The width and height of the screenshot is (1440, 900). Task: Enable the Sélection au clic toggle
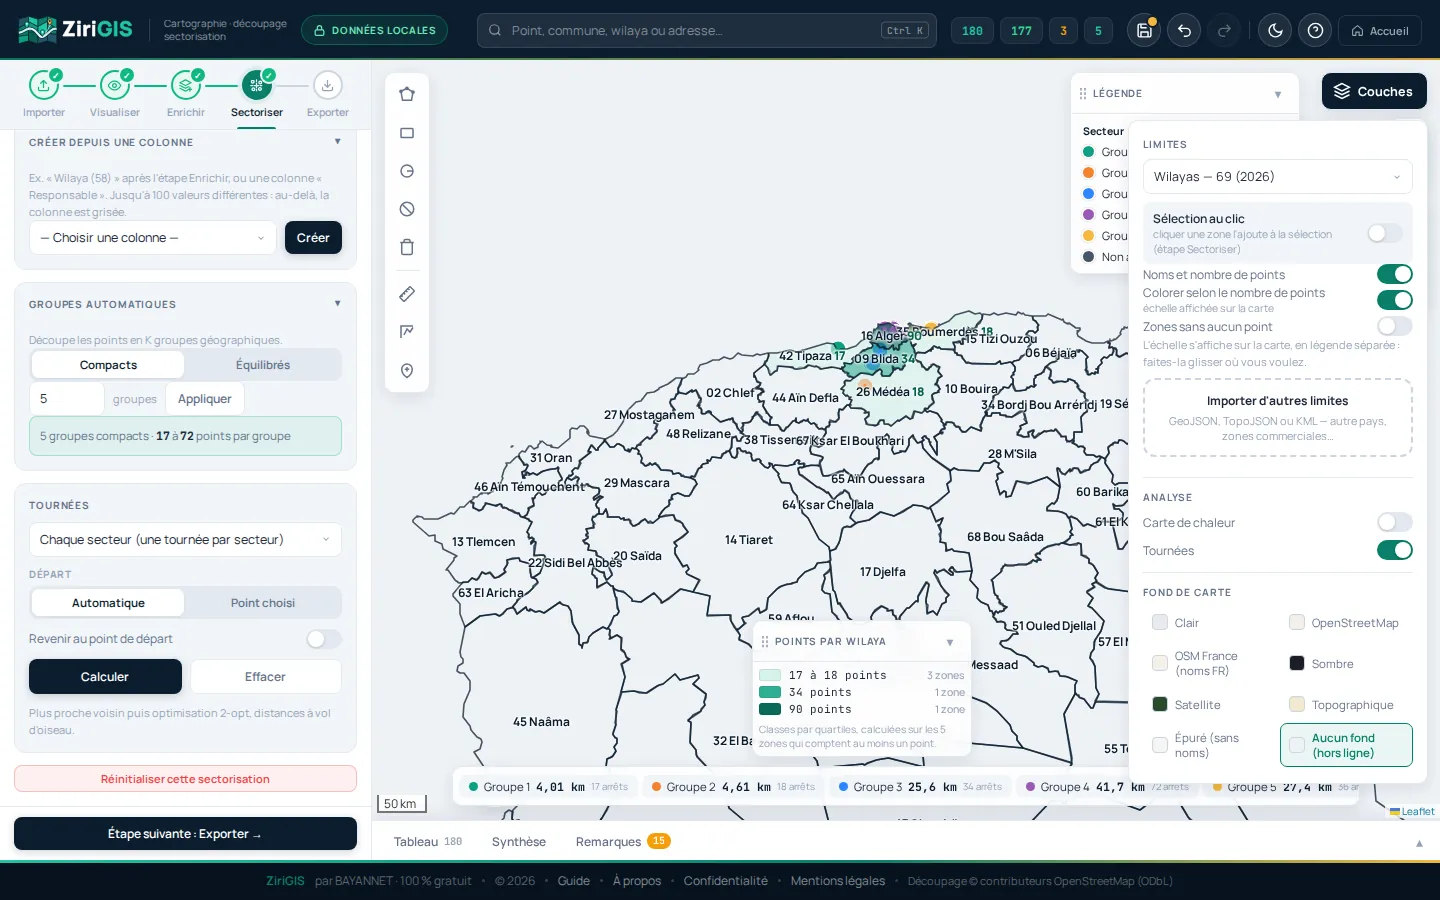click(1385, 233)
